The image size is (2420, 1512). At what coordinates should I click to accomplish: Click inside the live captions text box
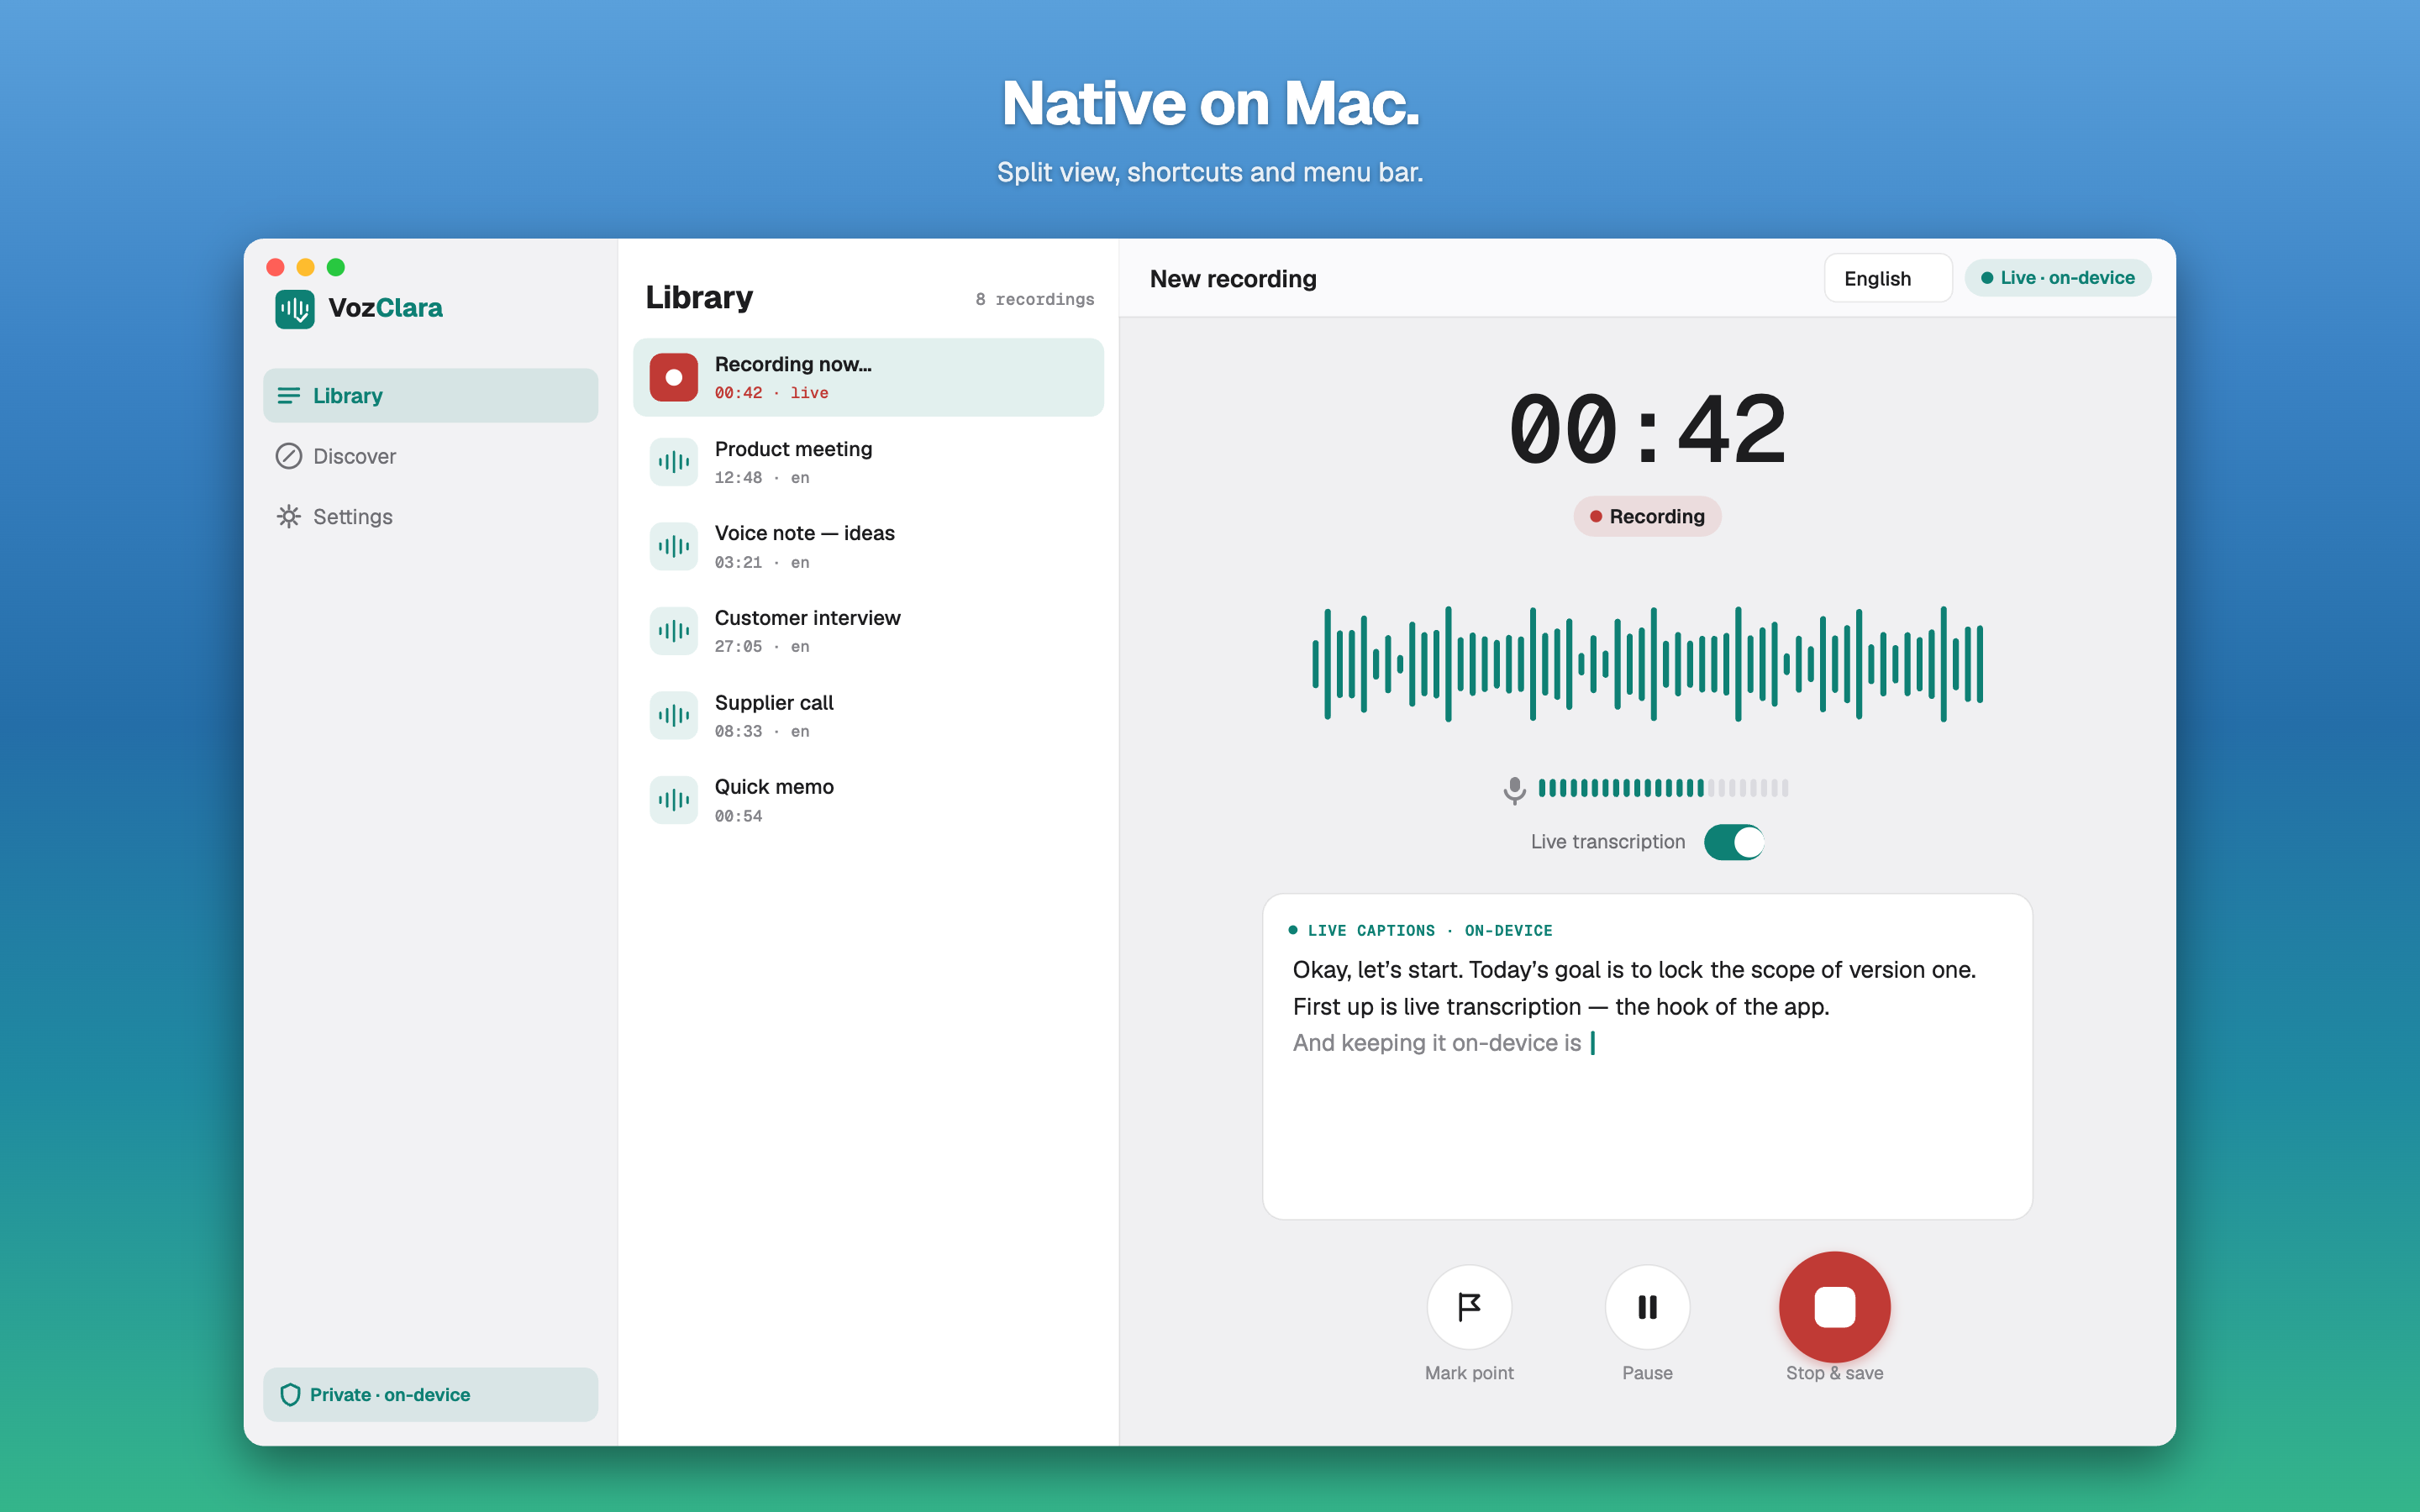(x=1647, y=1057)
